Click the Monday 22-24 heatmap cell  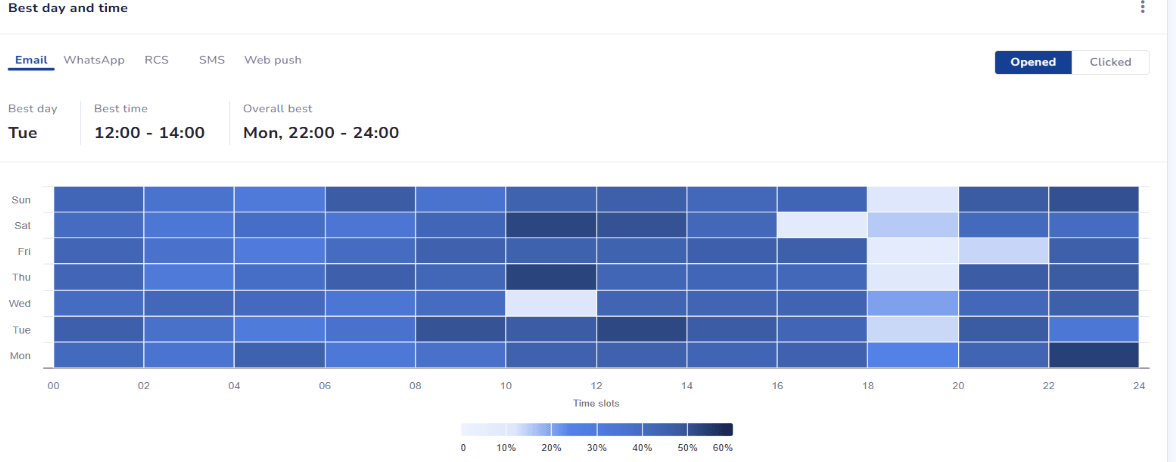[1094, 355]
